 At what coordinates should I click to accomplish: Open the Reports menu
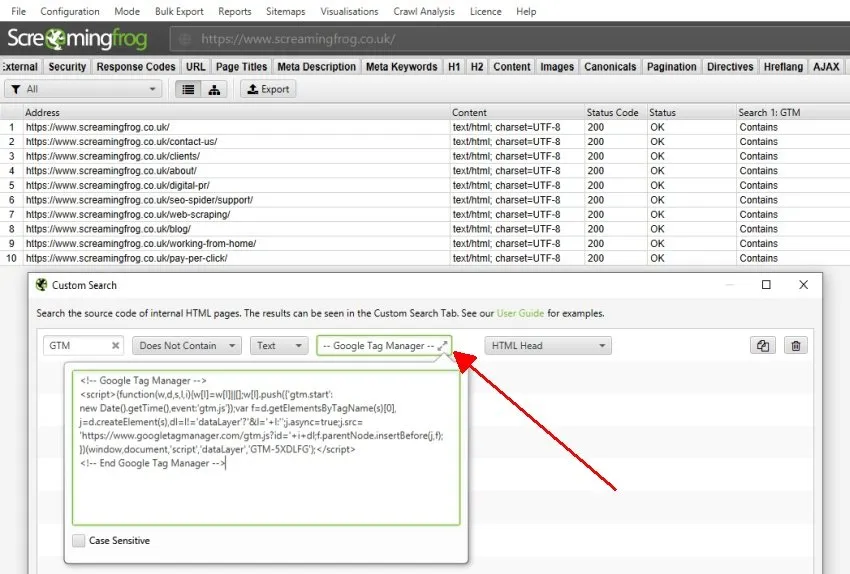[235, 11]
